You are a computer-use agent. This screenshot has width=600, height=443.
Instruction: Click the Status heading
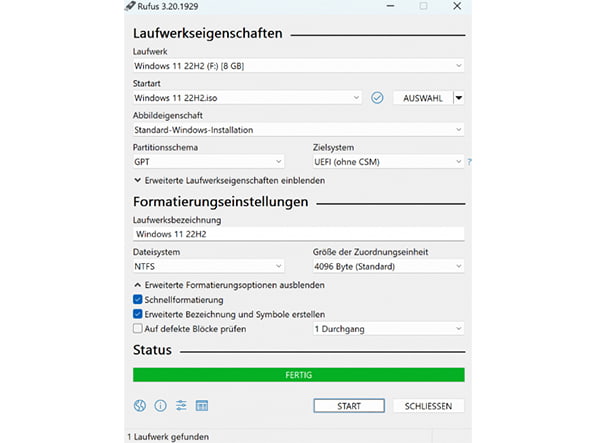[152, 350]
